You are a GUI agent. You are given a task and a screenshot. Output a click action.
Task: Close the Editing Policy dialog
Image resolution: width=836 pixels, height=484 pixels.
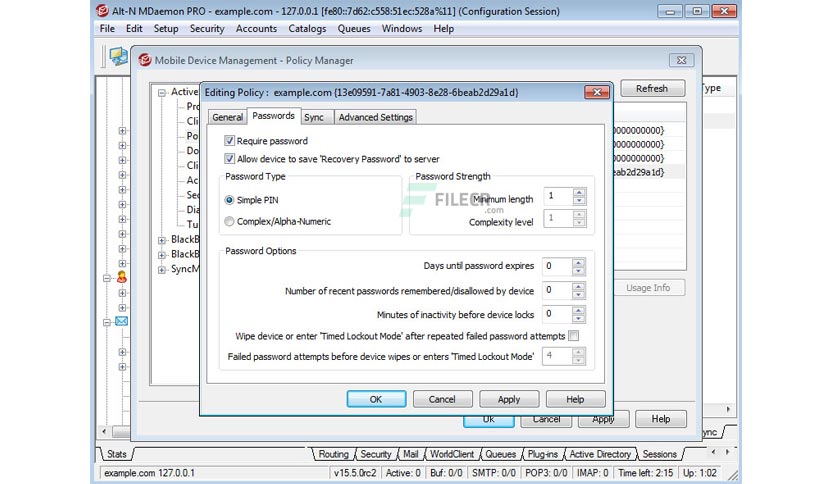[x=597, y=92]
